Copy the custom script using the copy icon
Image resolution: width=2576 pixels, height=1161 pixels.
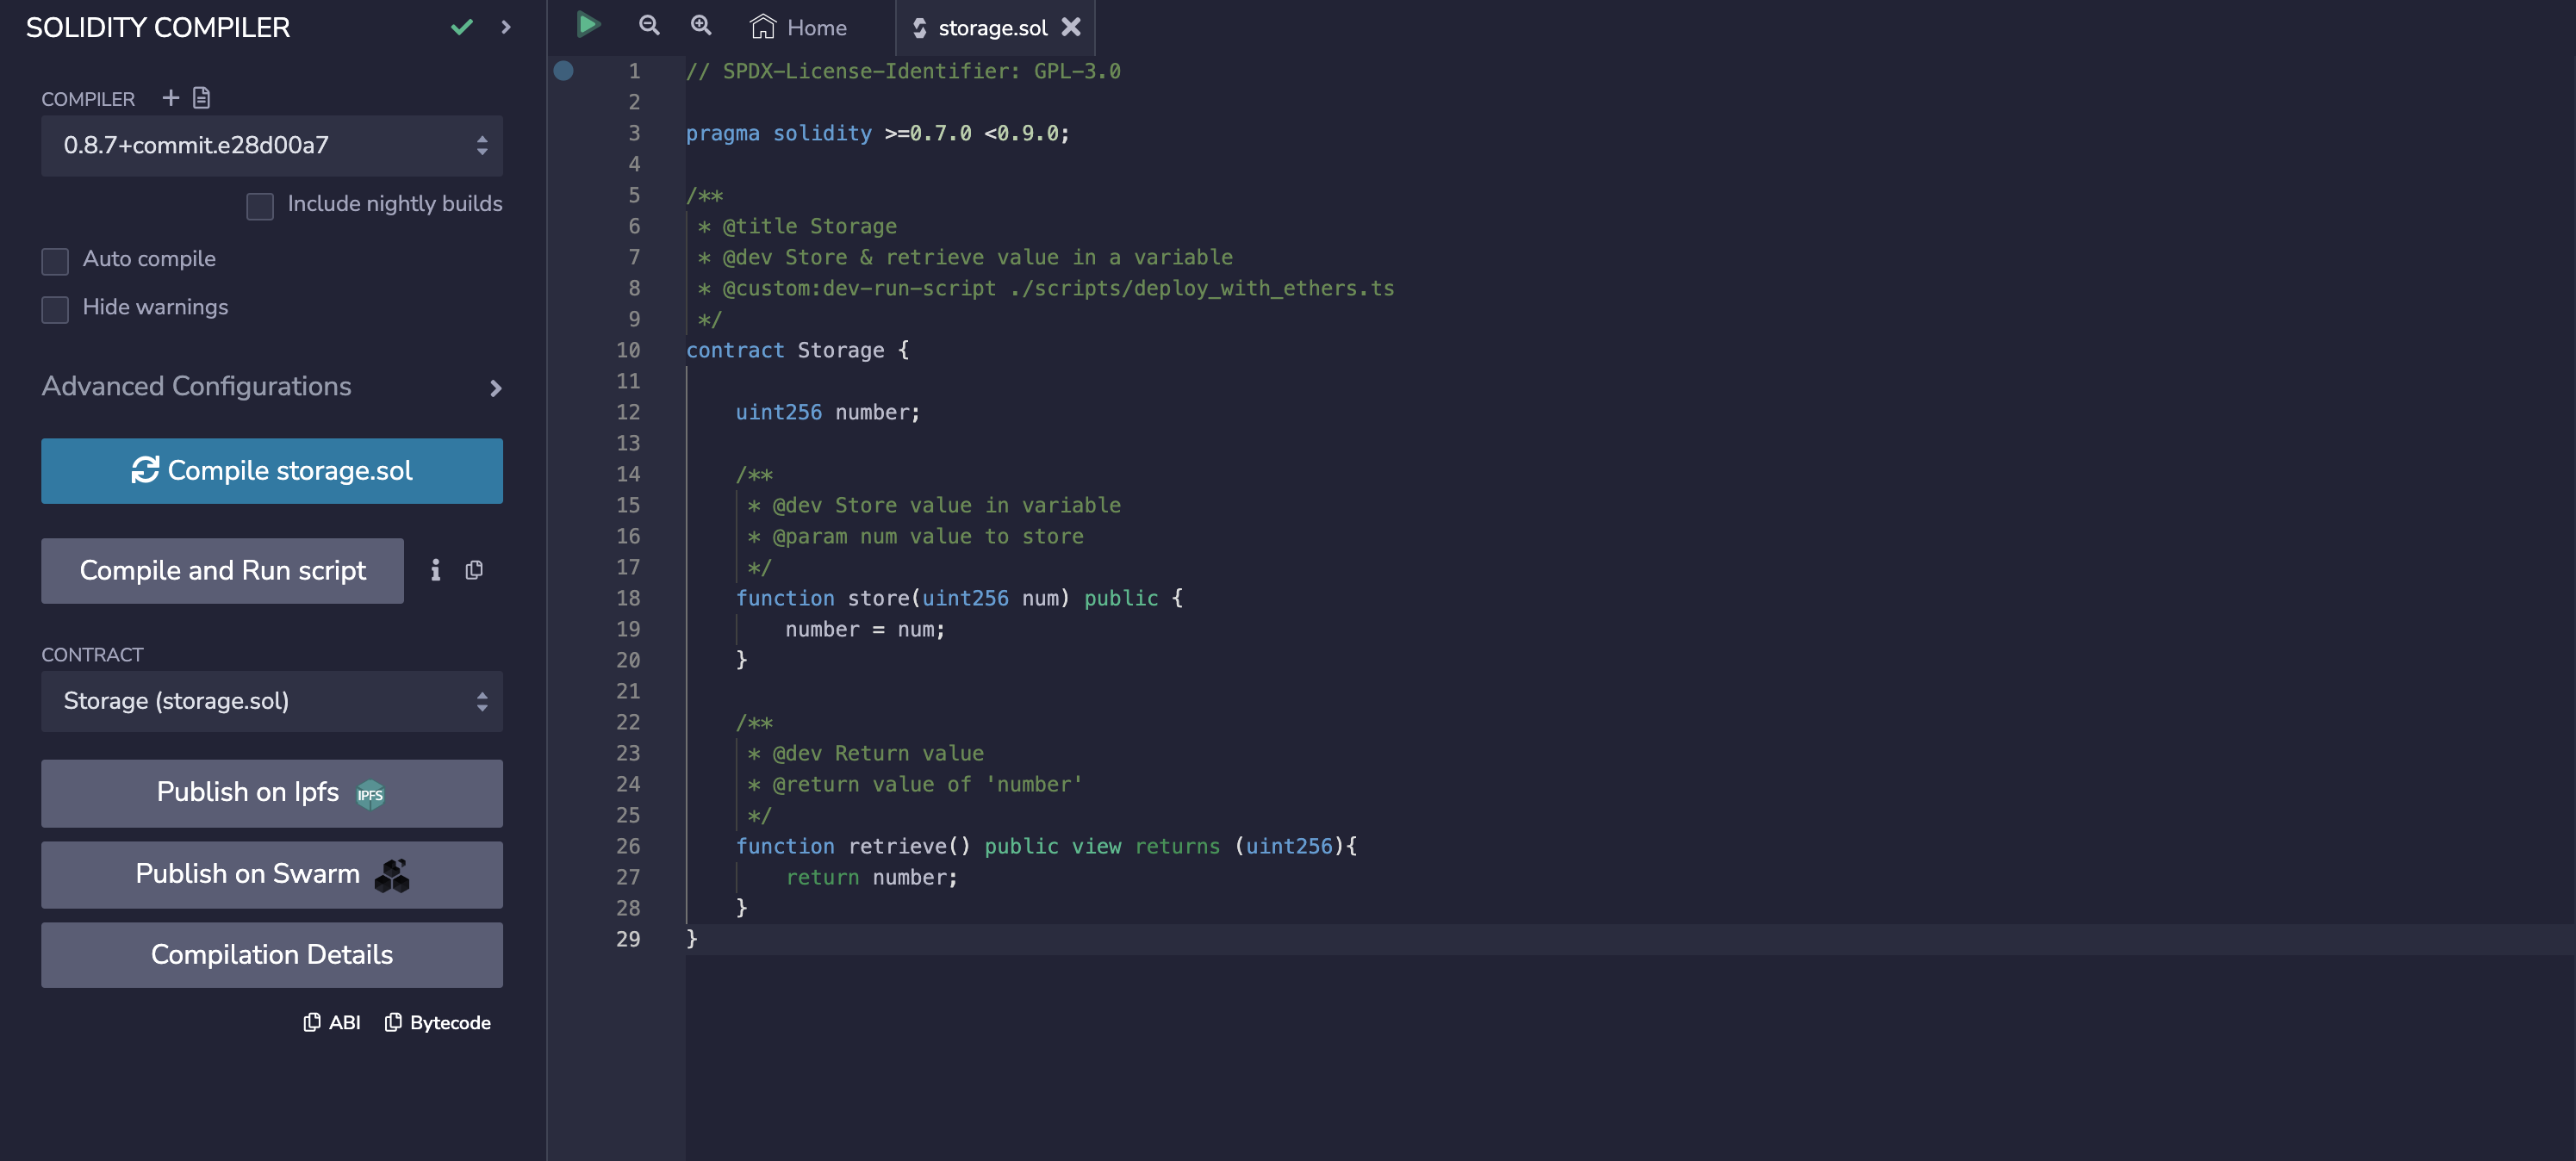pos(474,570)
